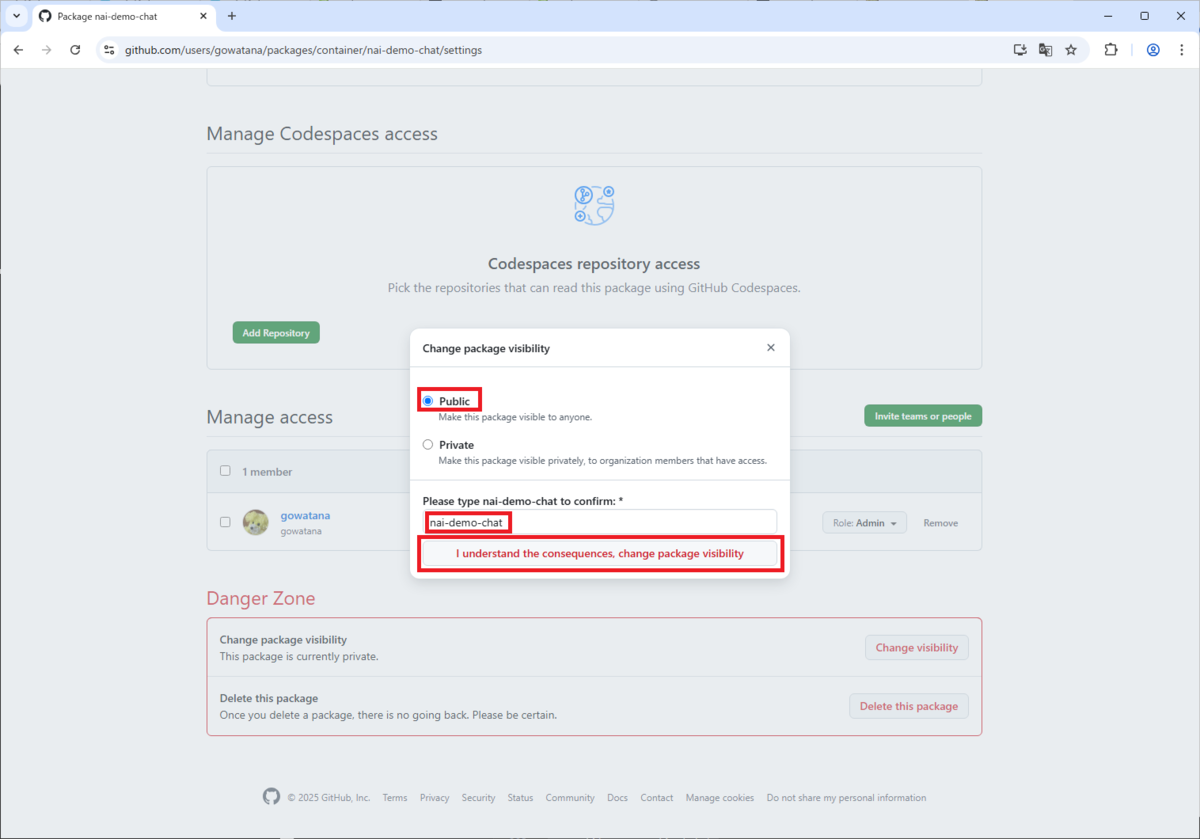Screen dimensions: 1200x839
Task: Click the browser forward arrow
Action: [x=46, y=50]
